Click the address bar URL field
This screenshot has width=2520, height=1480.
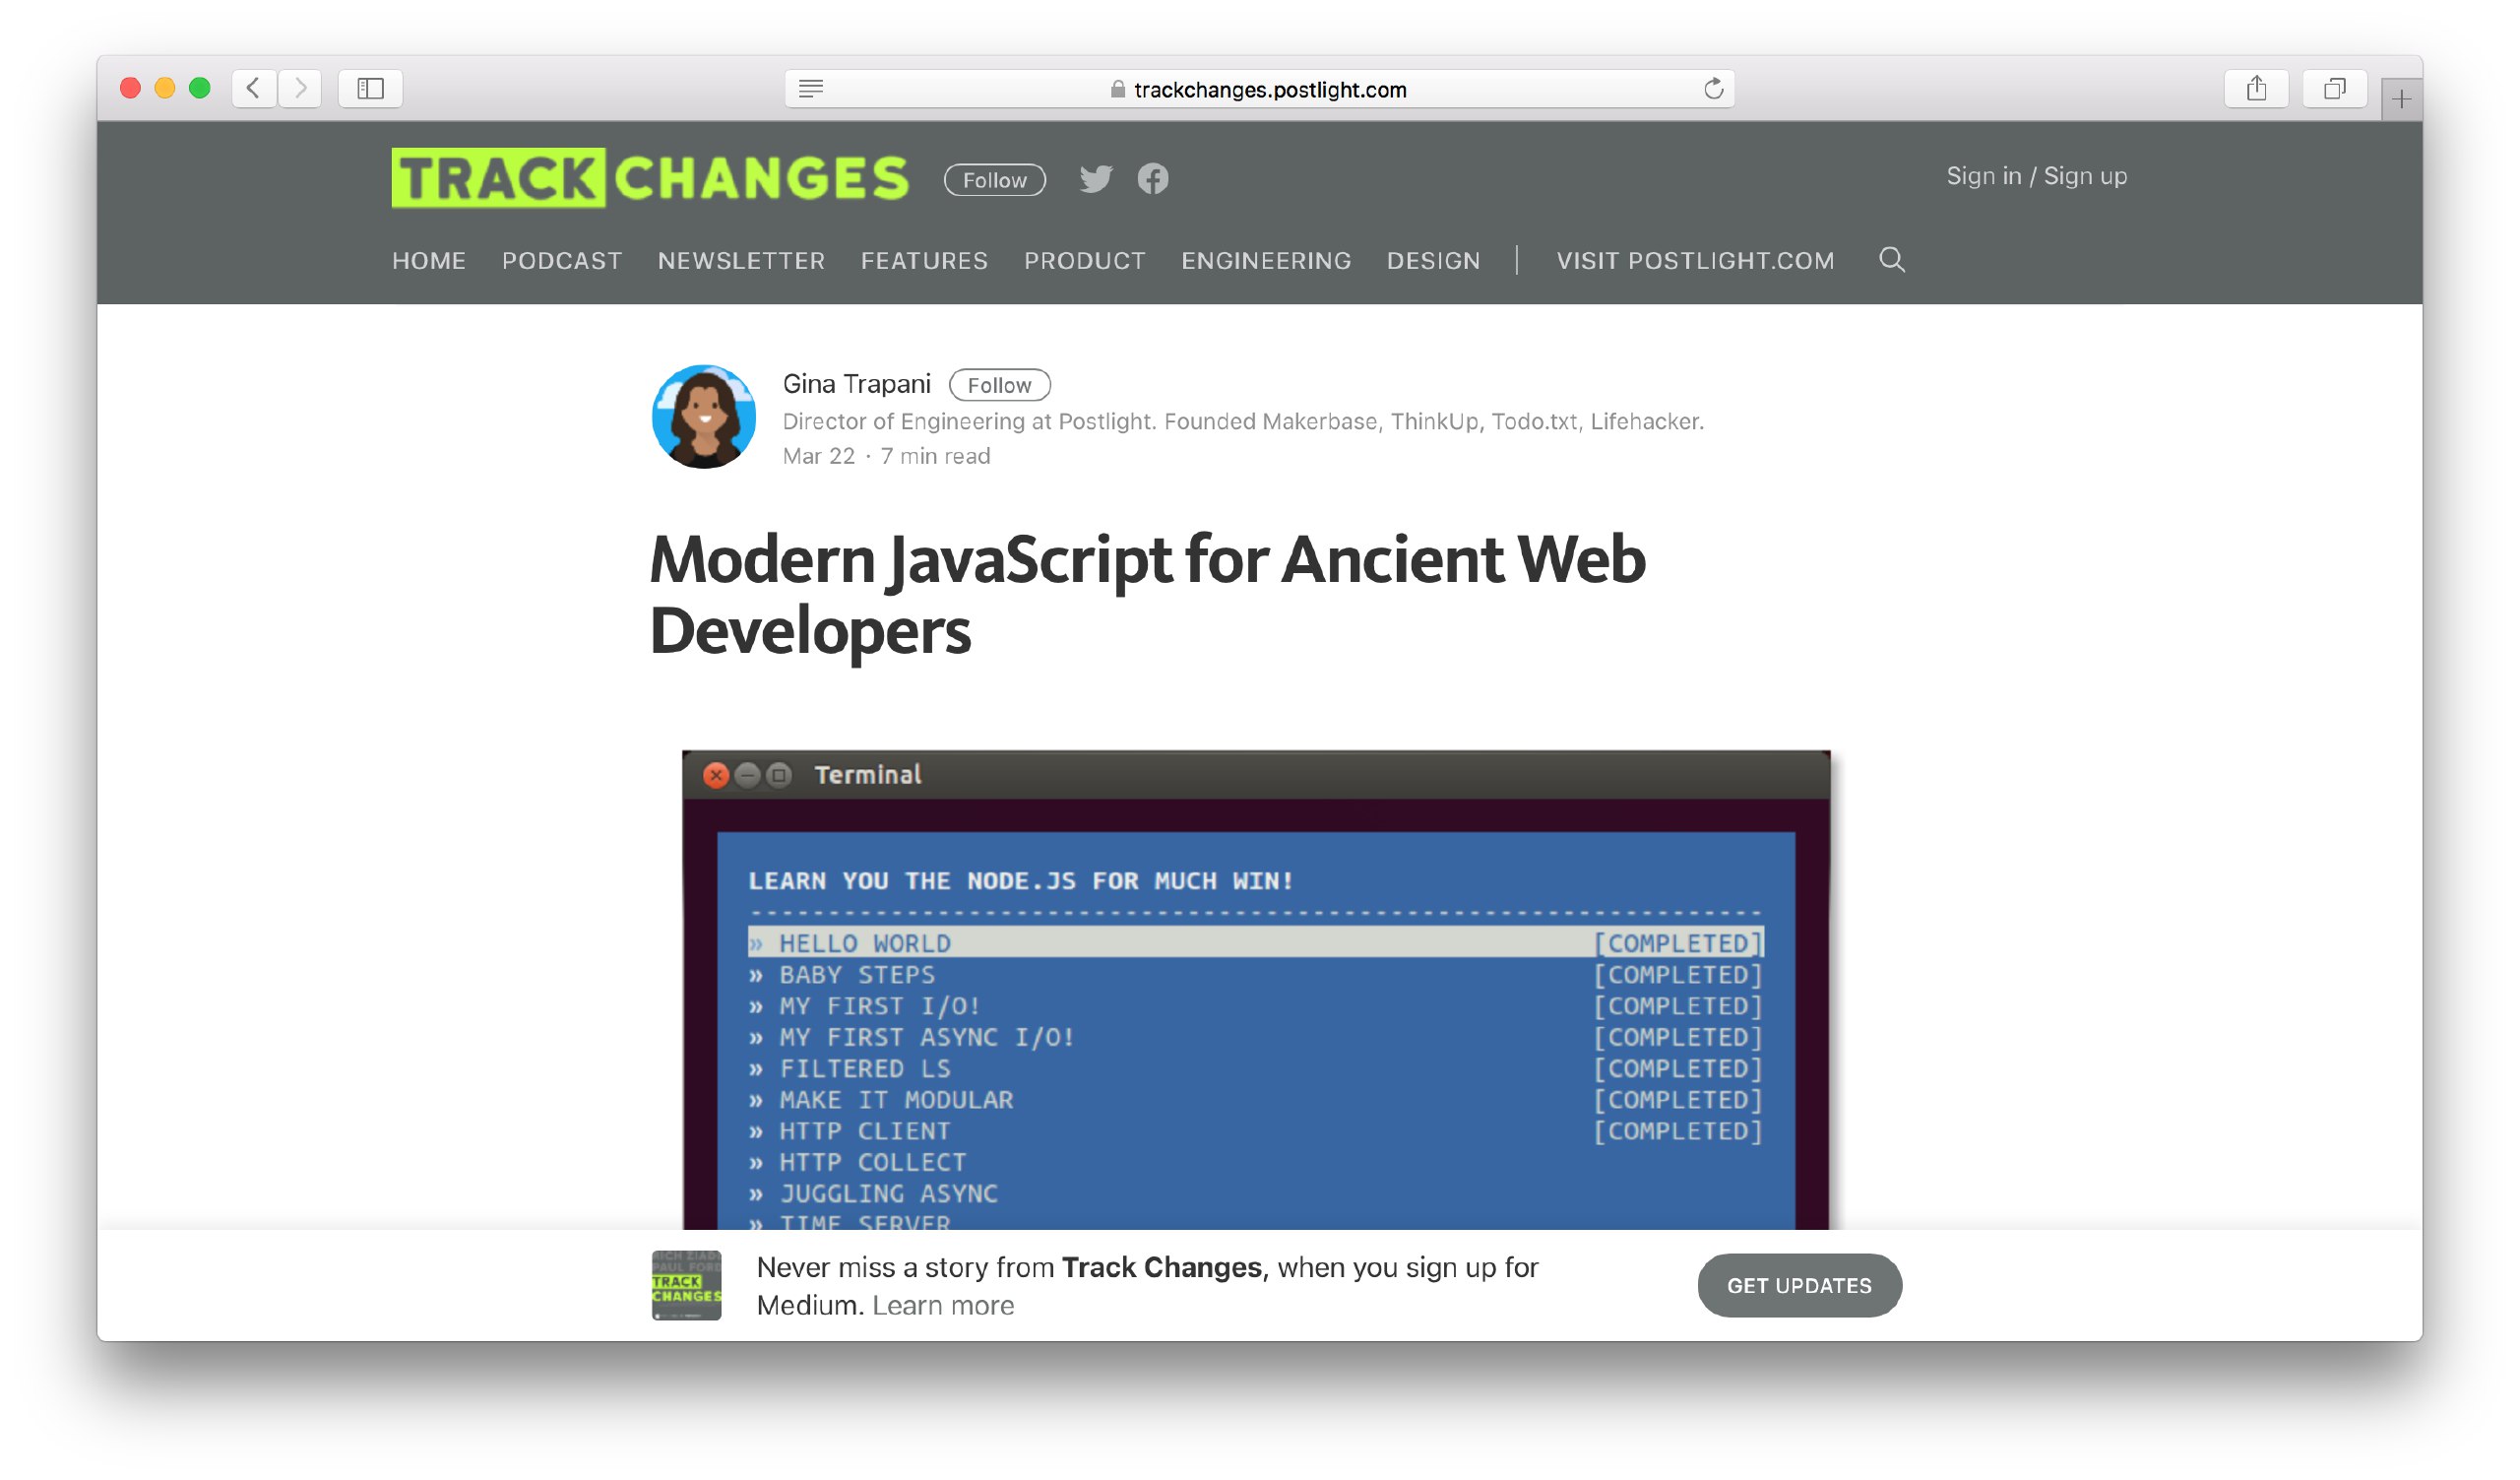(x=1259, y=89)
